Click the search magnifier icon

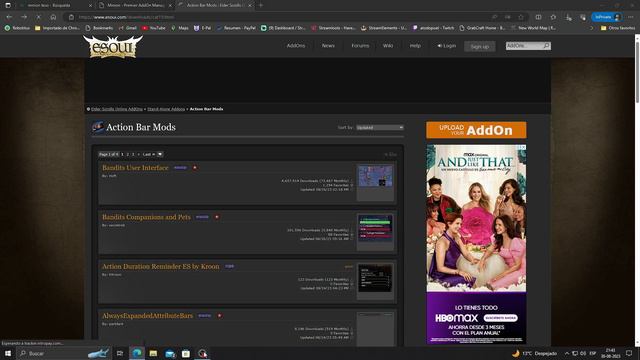pos(547,46)
